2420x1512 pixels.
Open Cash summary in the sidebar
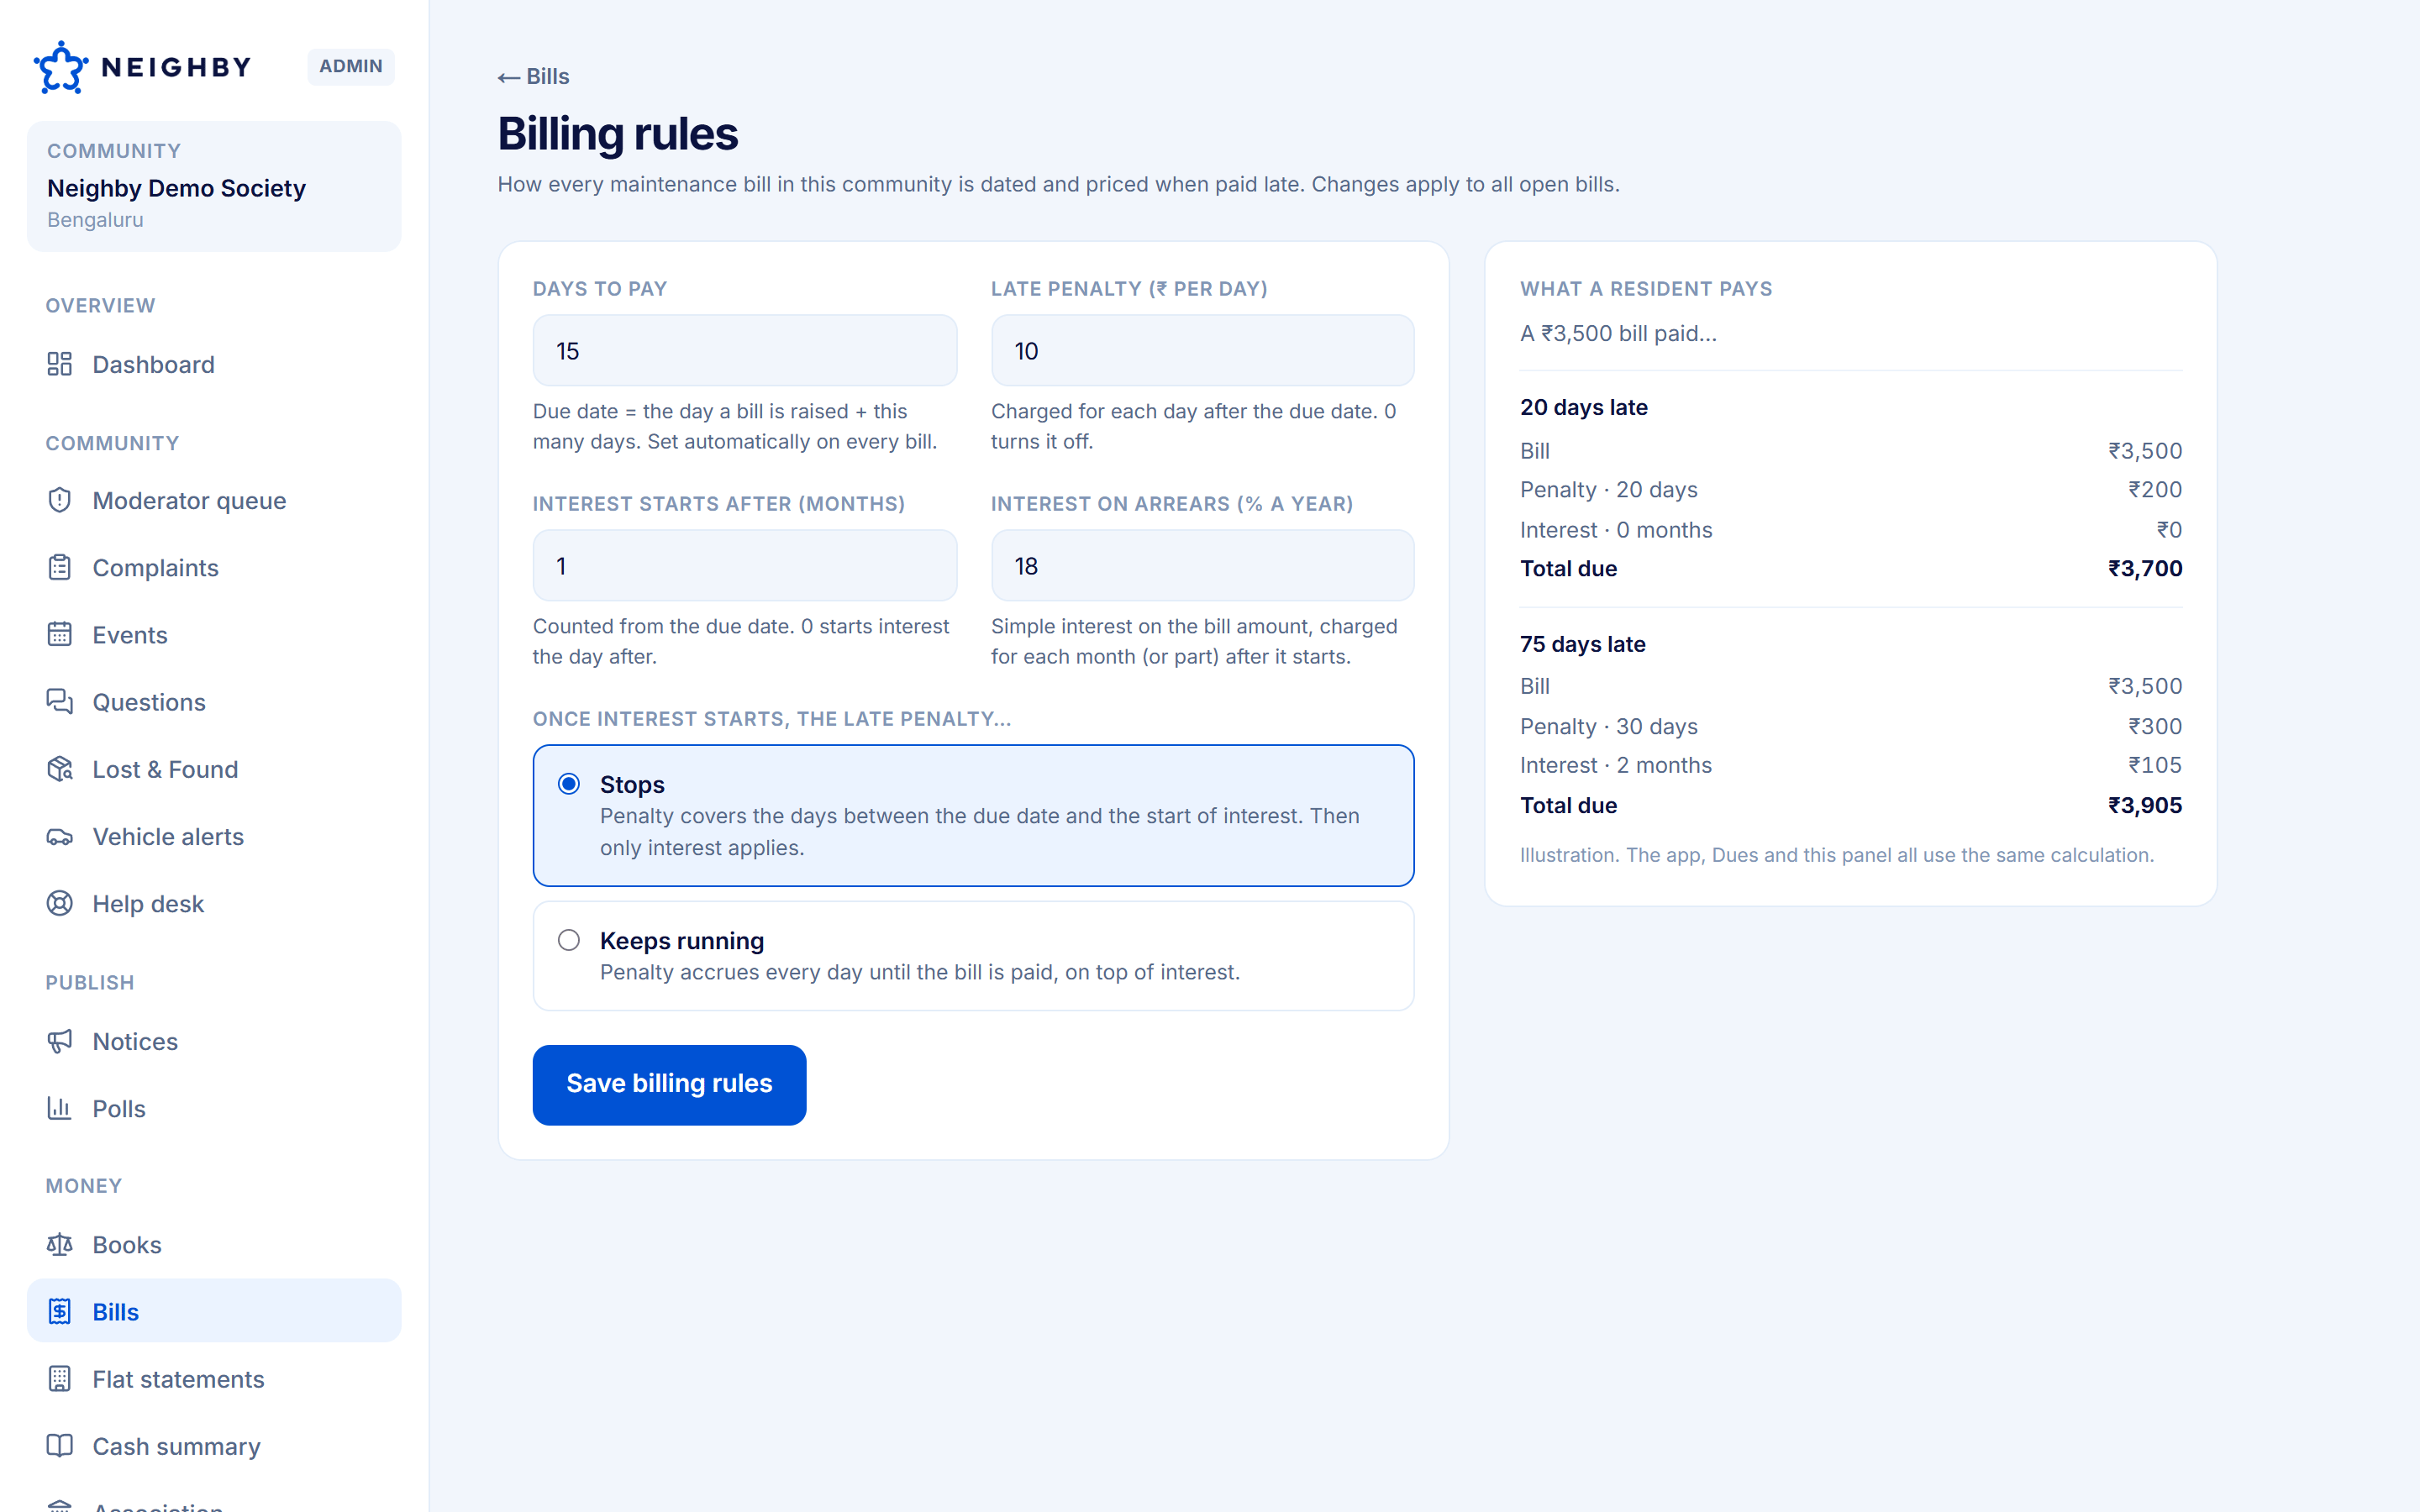click(x=214, y=1446)
